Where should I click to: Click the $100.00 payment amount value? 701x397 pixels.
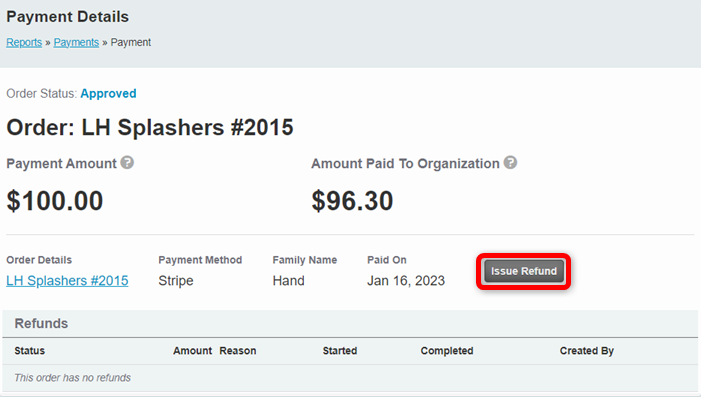[x=55, y=201]
